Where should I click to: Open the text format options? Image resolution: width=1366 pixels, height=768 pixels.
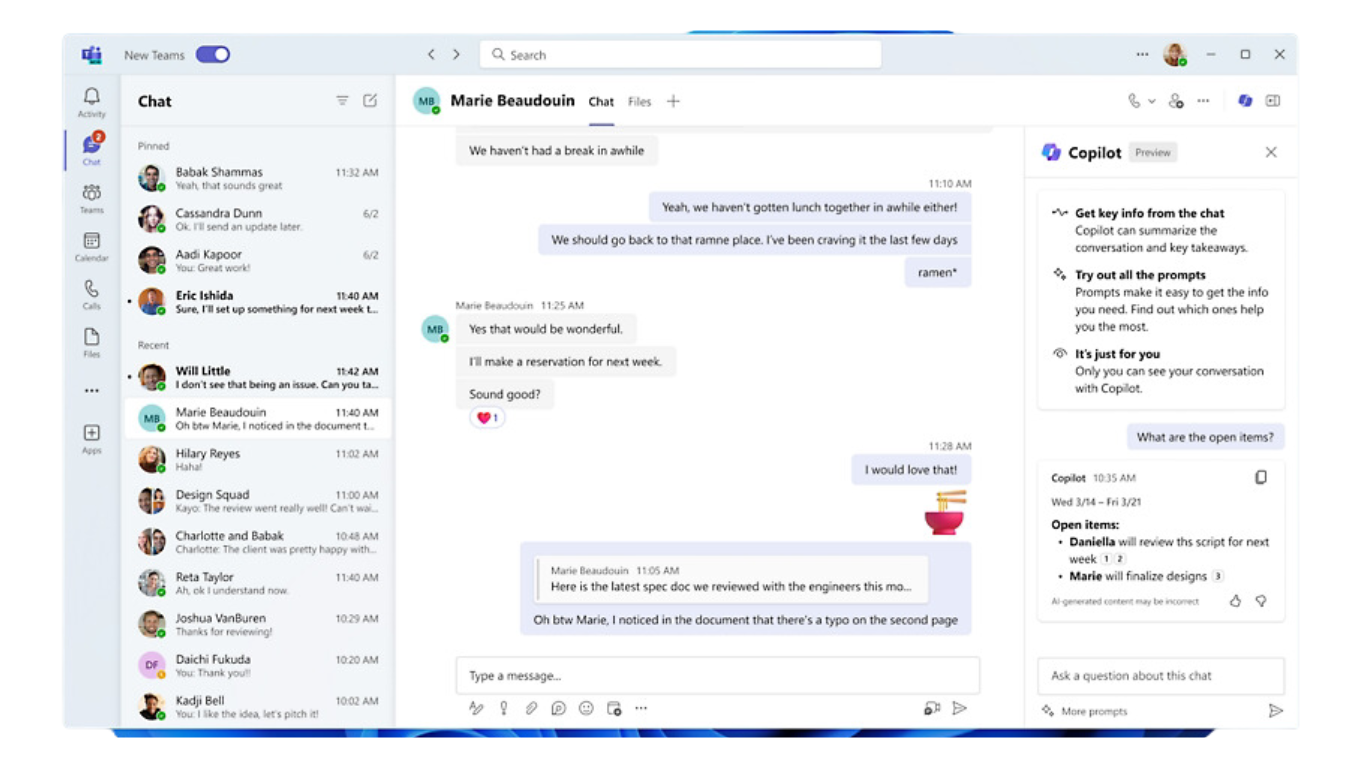(476, 708)
